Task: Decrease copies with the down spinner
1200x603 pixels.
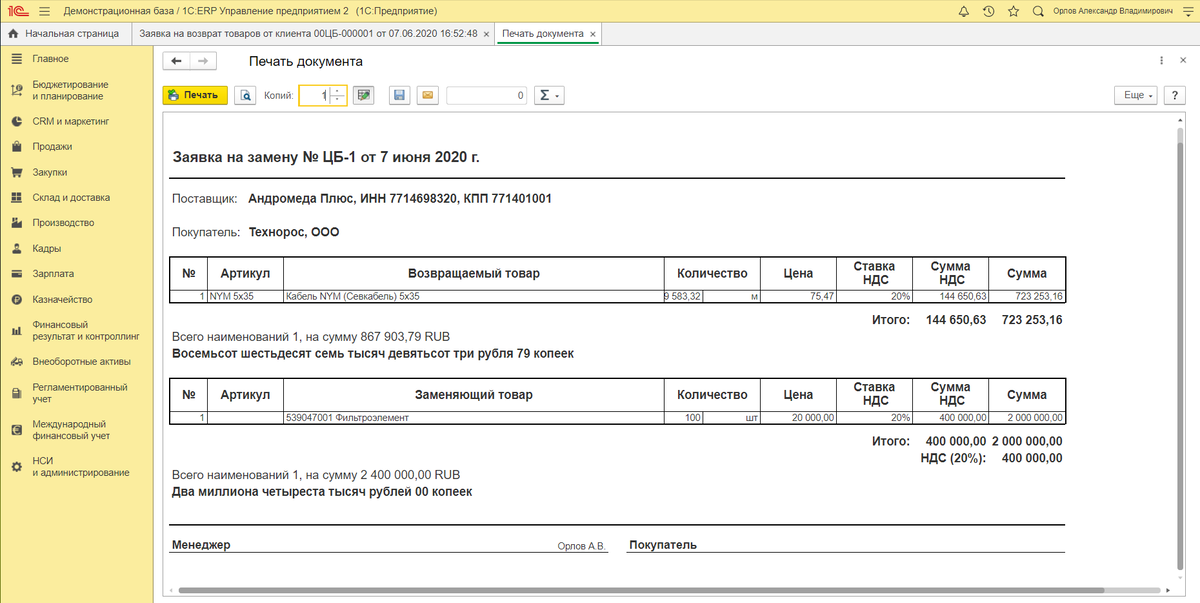Action: click(338, 100)
